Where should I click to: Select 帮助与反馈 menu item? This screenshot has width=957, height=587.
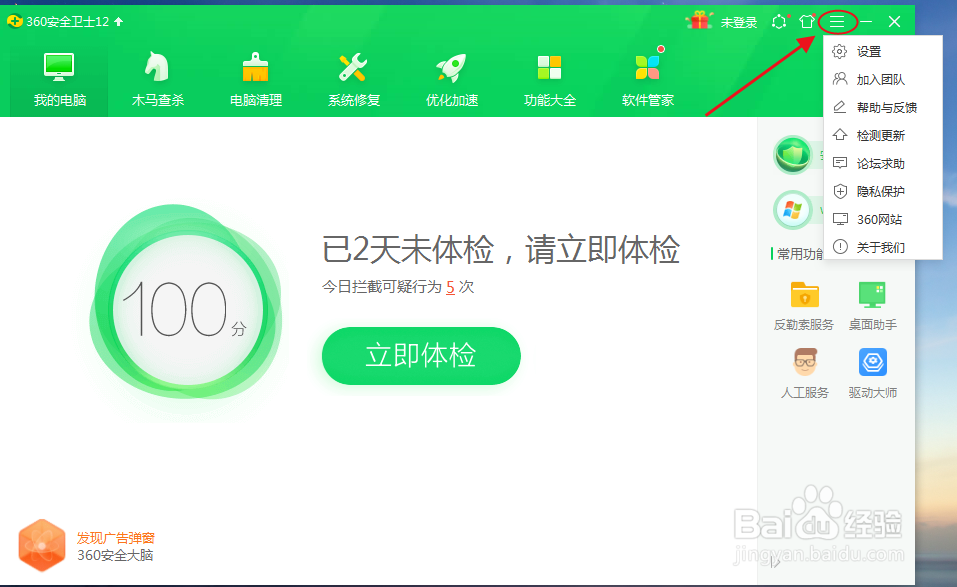click(882, 107)
